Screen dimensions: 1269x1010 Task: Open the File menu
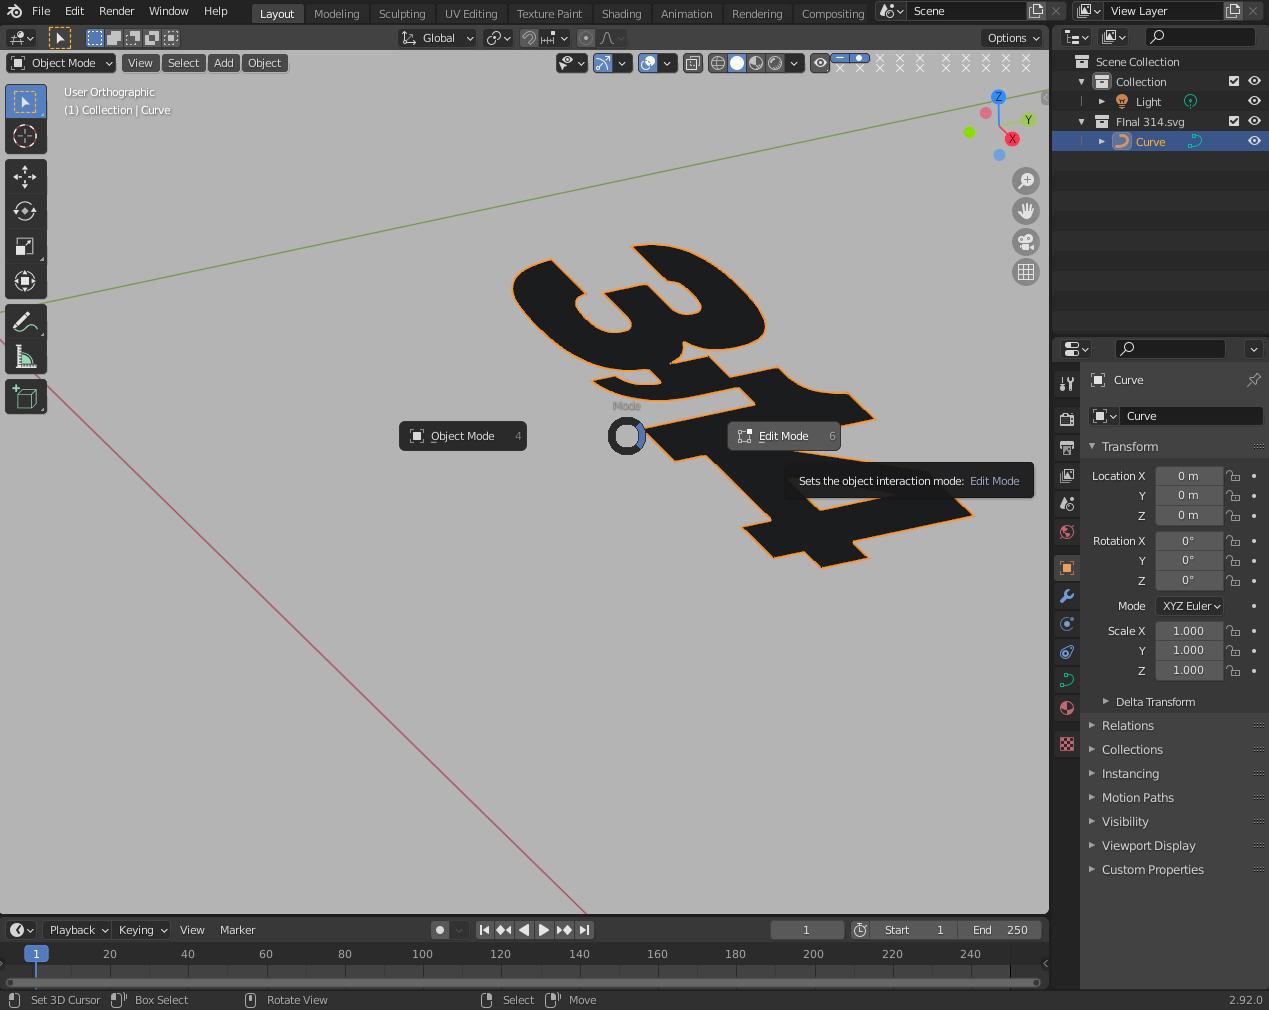(41, 11)
